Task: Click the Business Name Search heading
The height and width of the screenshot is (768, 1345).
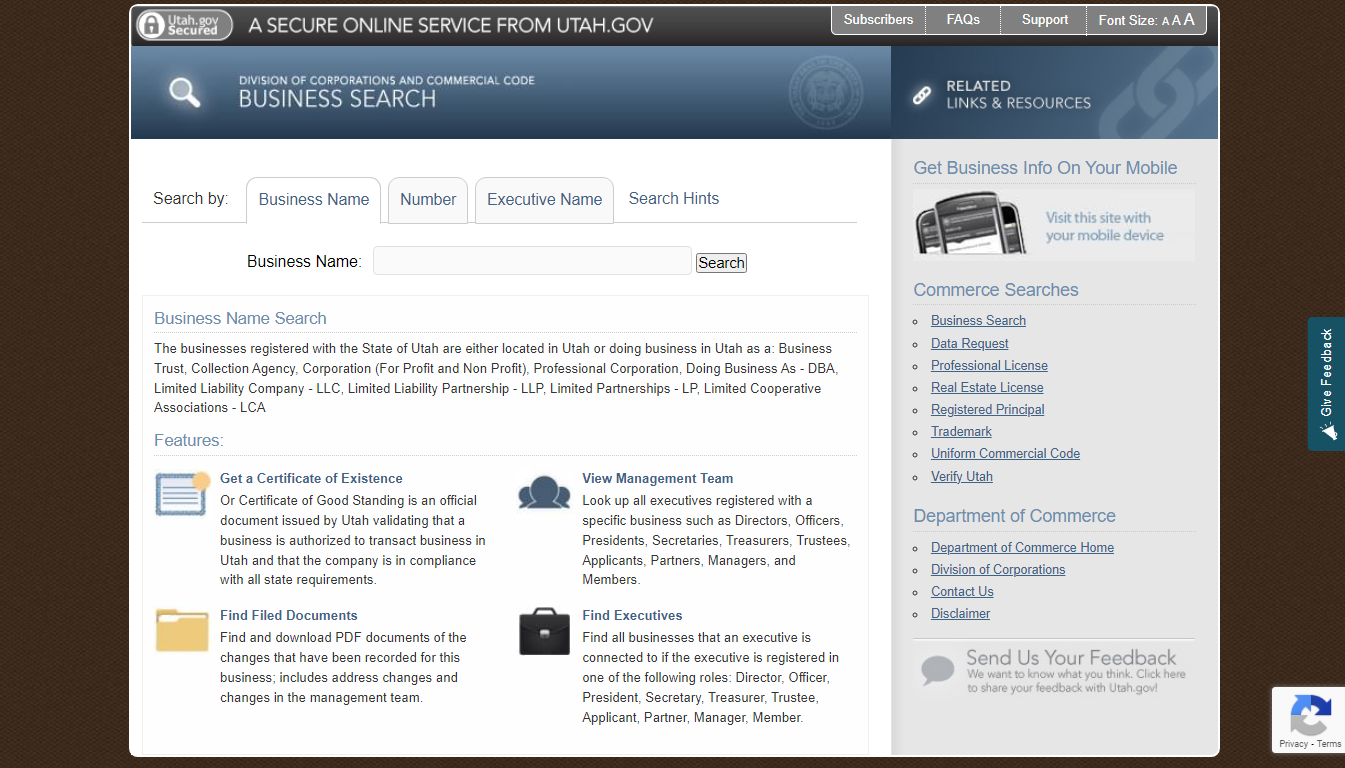Action: coord(240,318)
